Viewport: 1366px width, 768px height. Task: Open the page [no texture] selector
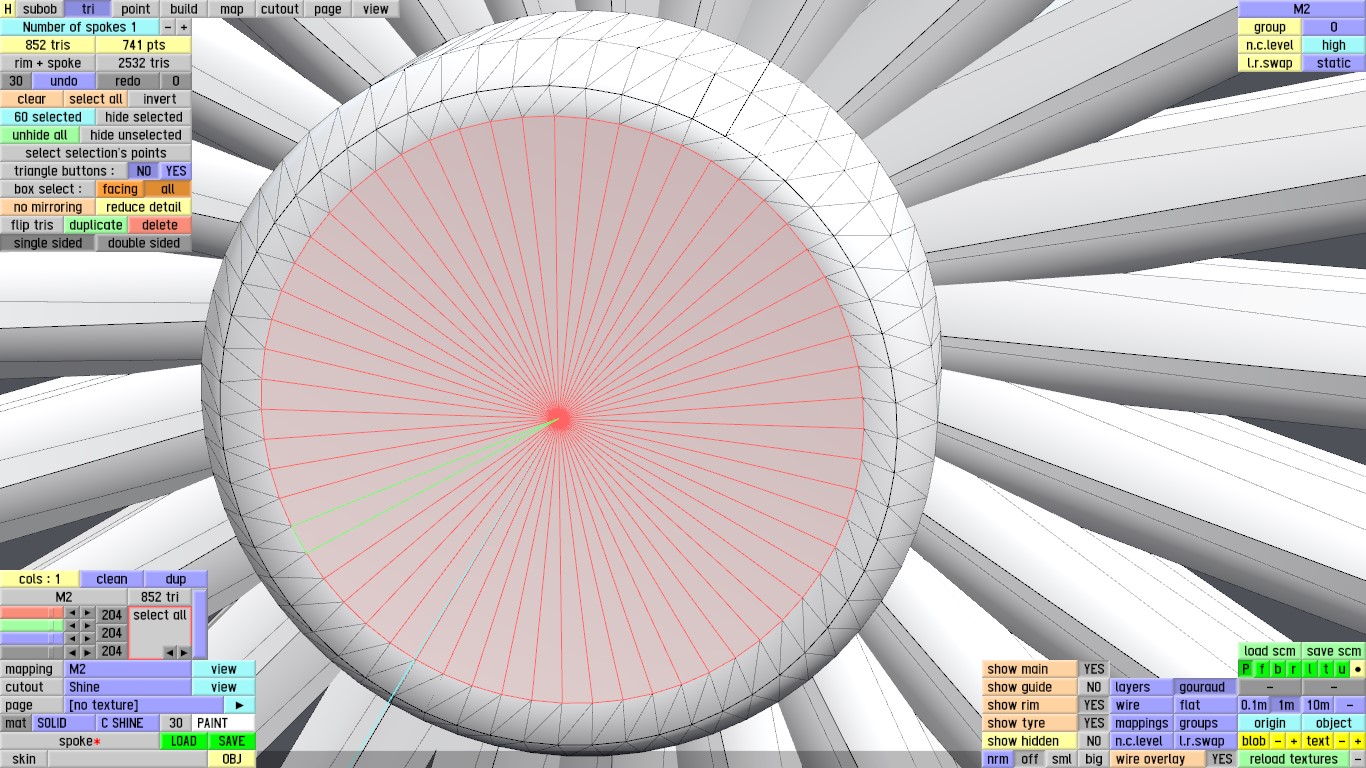(x=144, y=705)
